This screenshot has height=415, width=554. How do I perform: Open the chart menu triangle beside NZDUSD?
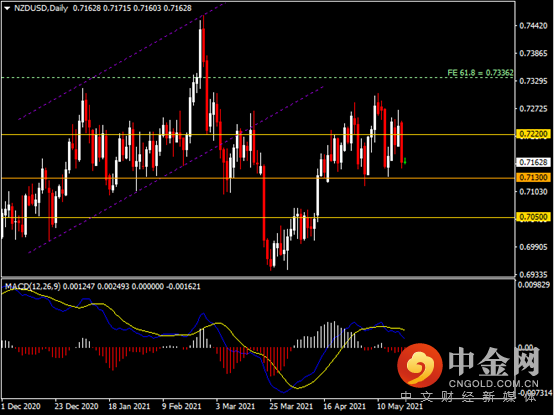tap(7, 8)
